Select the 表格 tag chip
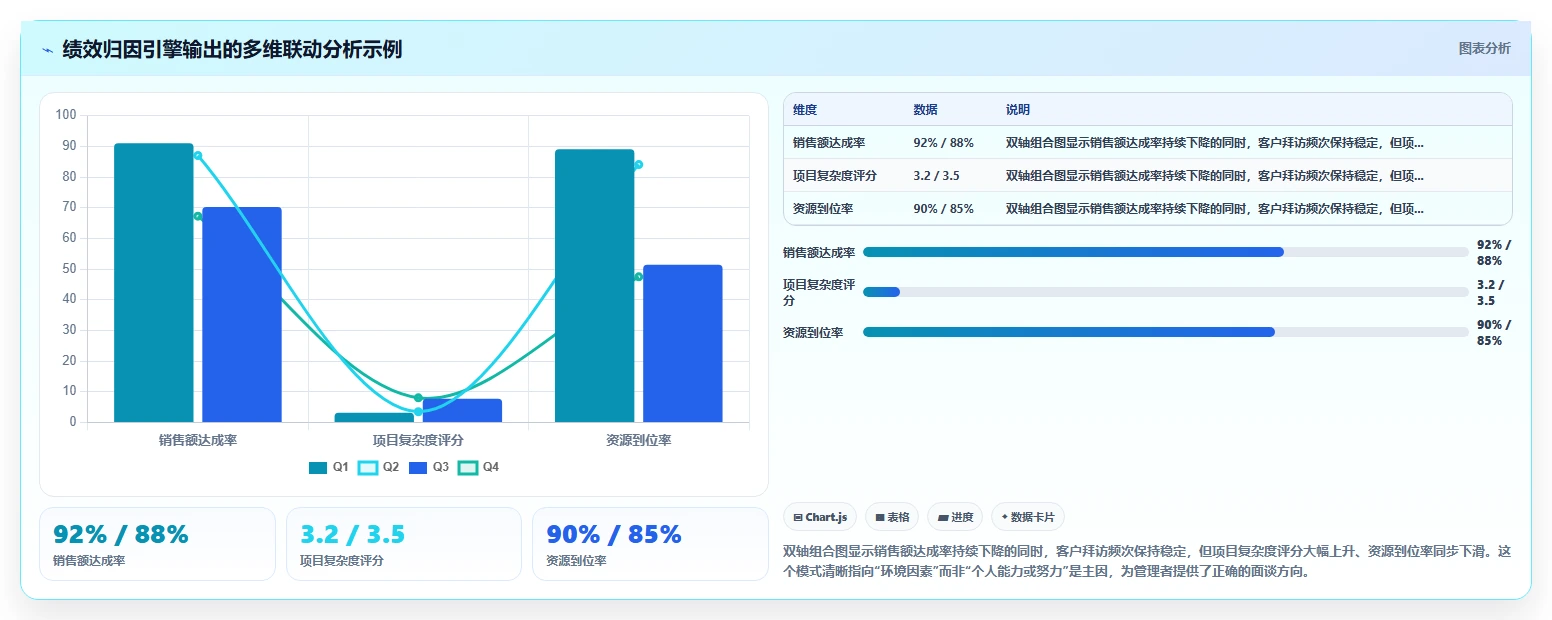 click(x=892, y=517)
